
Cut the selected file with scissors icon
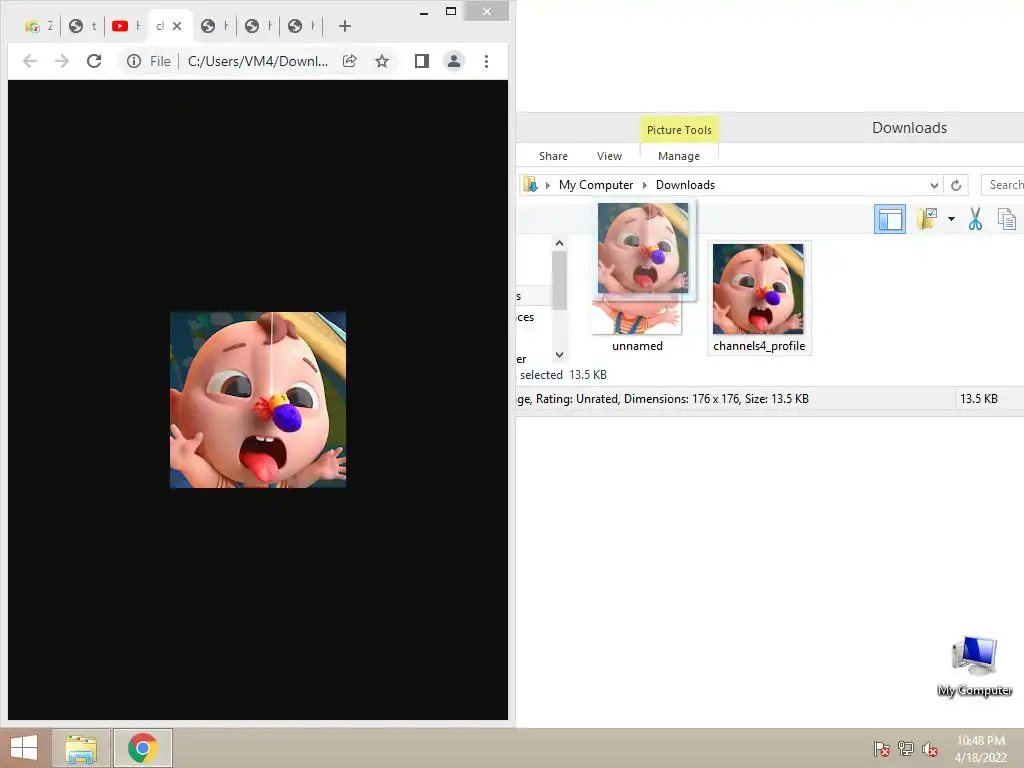coord(975,219)
